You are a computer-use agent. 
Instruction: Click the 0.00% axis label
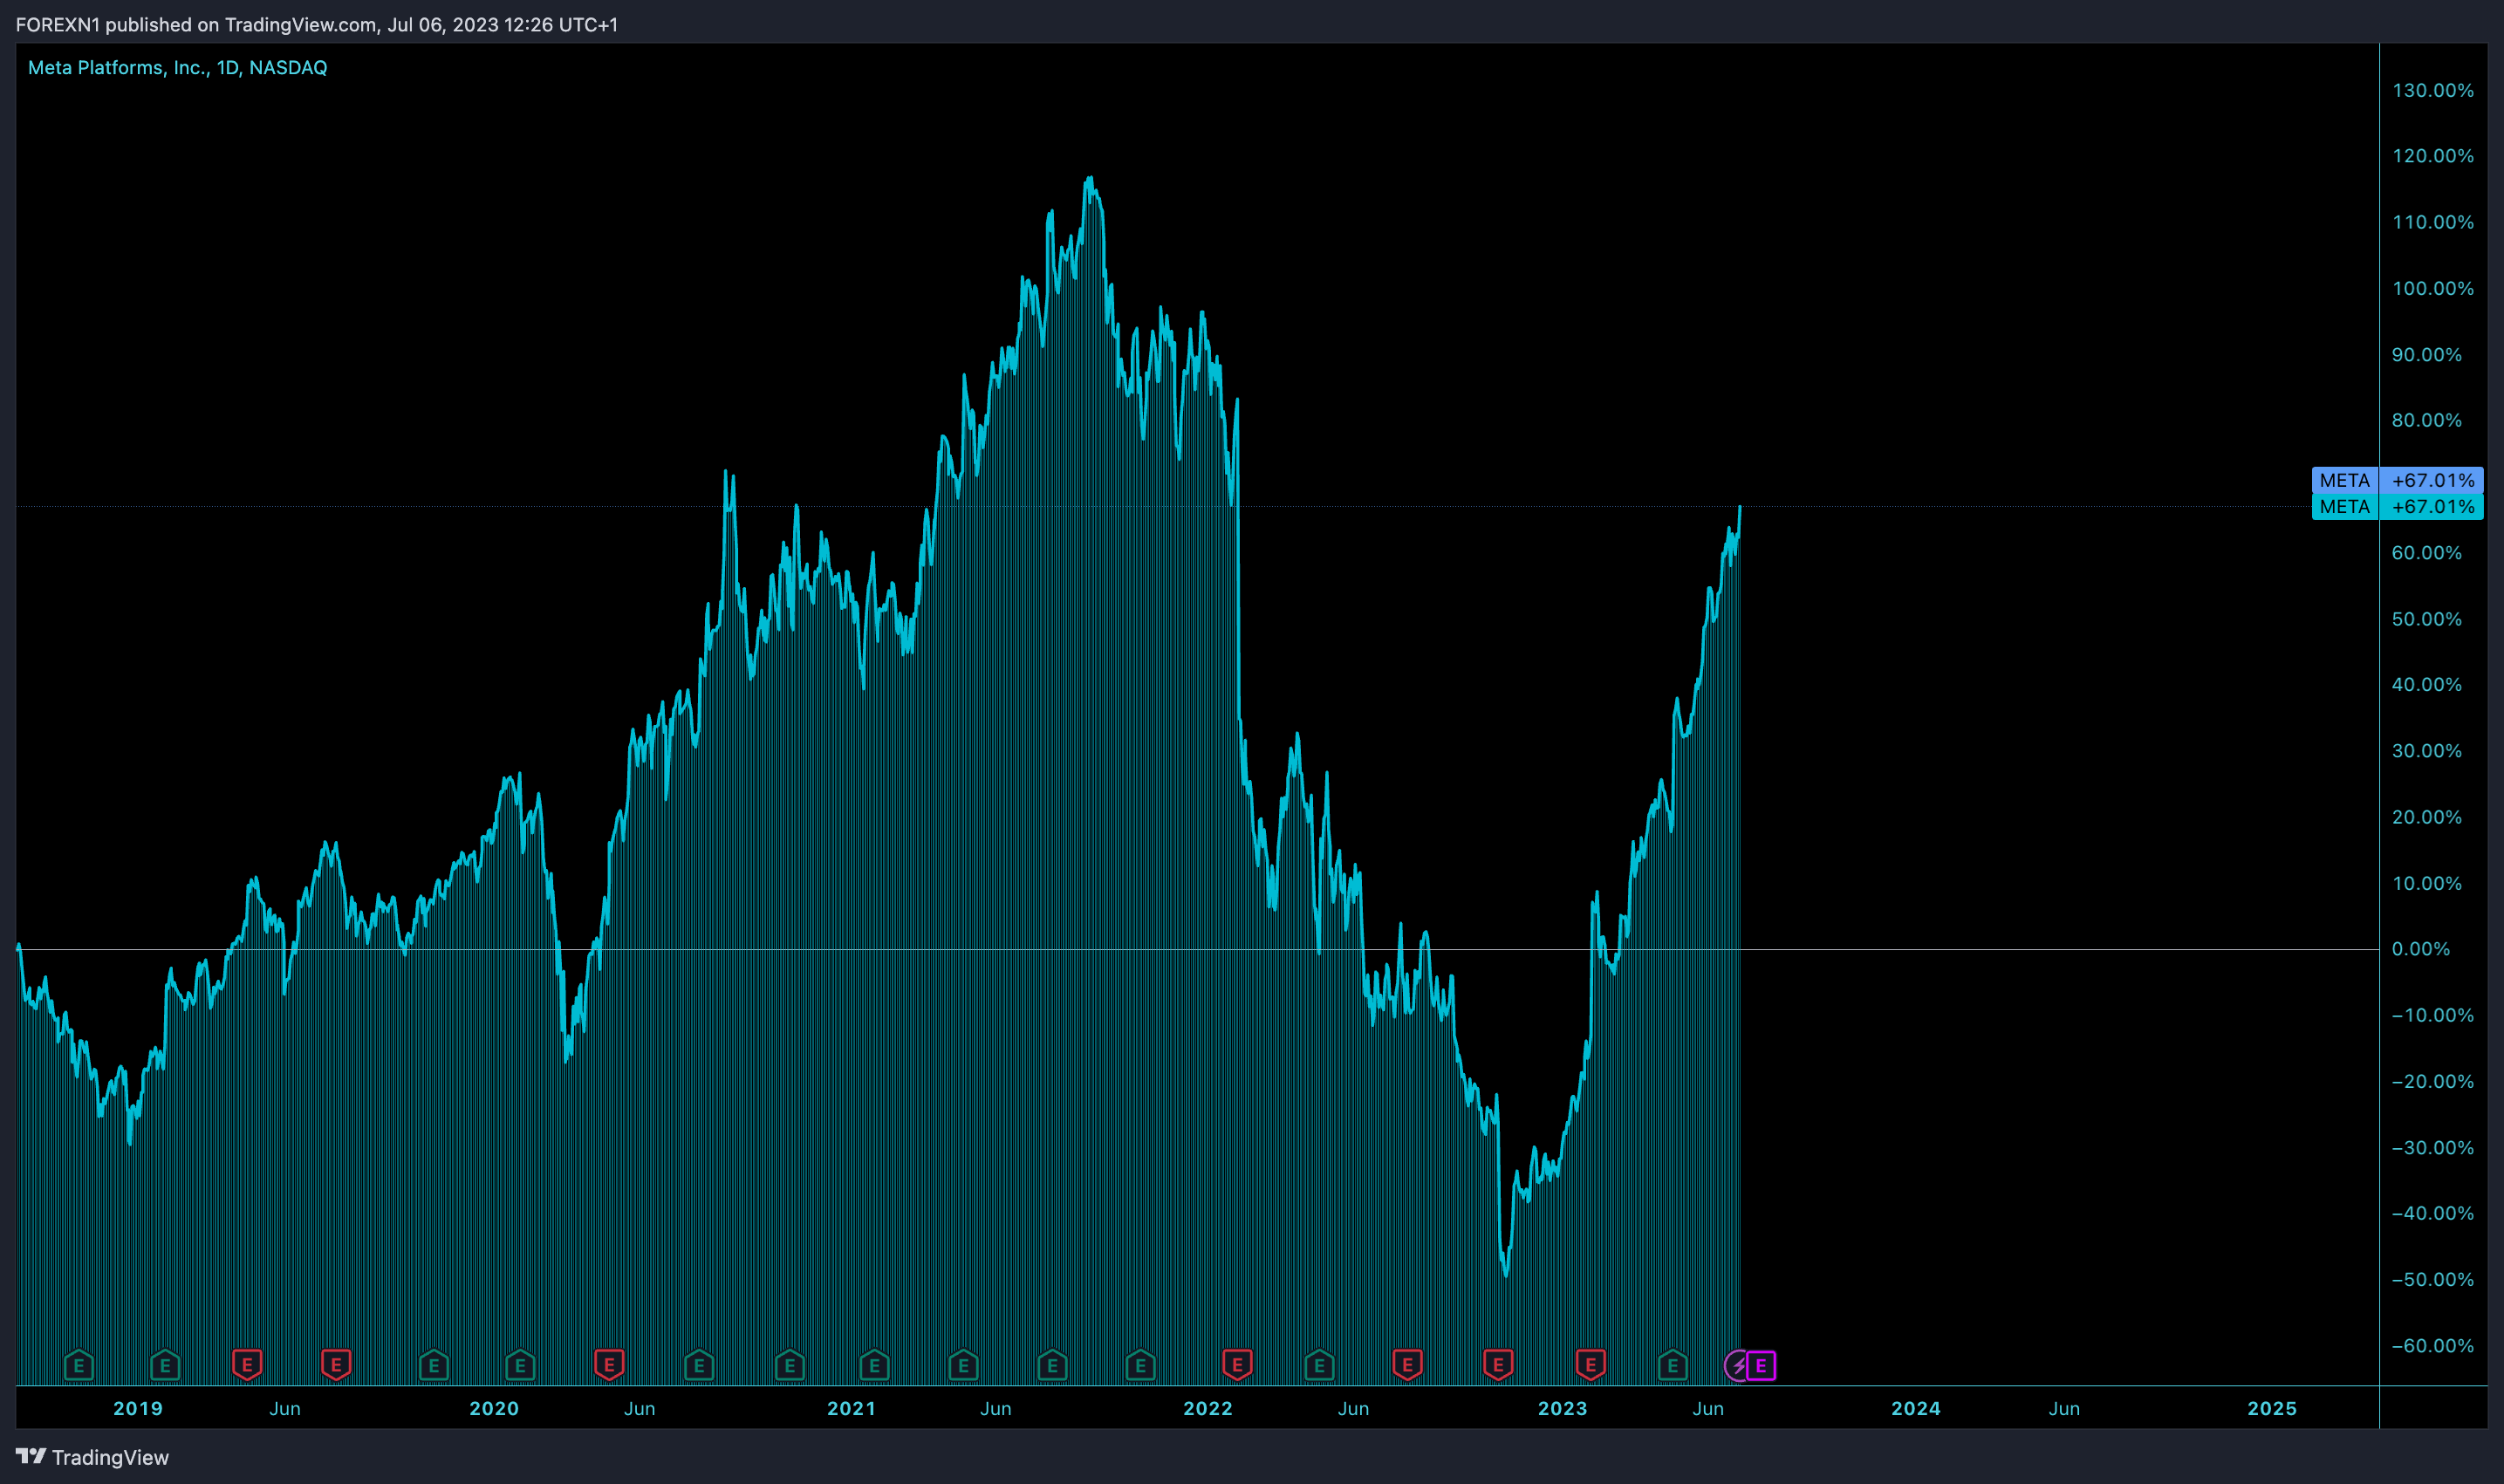coord(2420,949)
